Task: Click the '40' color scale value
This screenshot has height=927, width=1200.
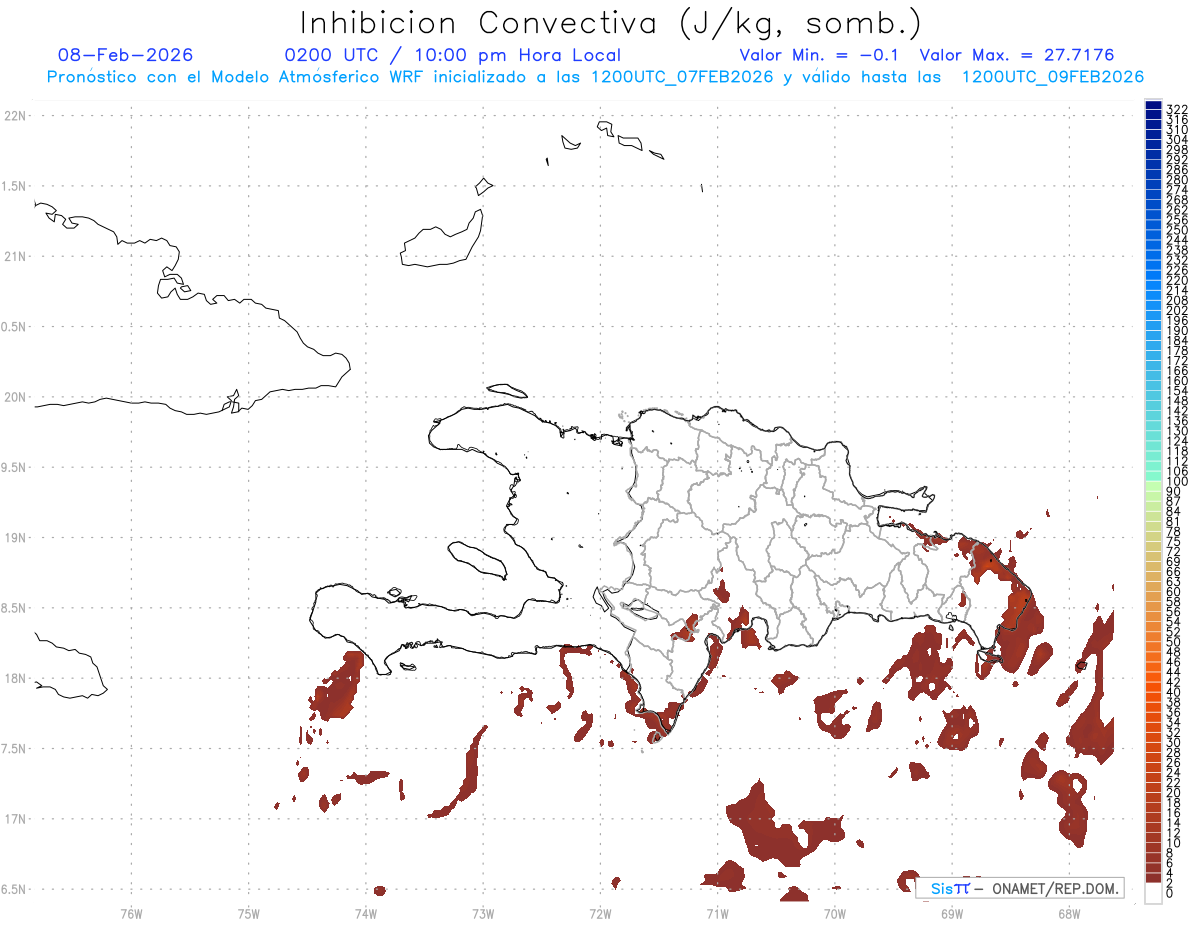Action: (1173, 692)
